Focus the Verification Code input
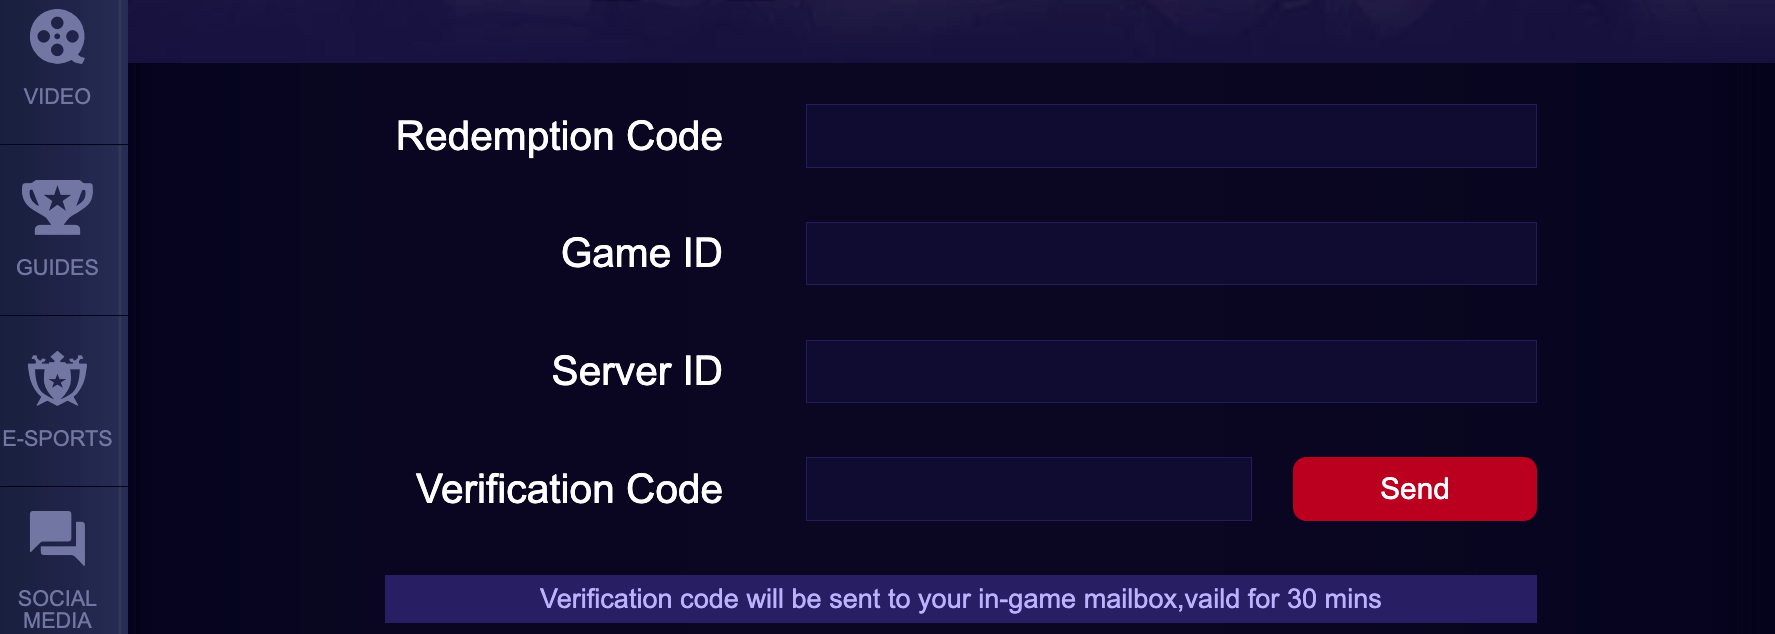 coord(1028,489)
